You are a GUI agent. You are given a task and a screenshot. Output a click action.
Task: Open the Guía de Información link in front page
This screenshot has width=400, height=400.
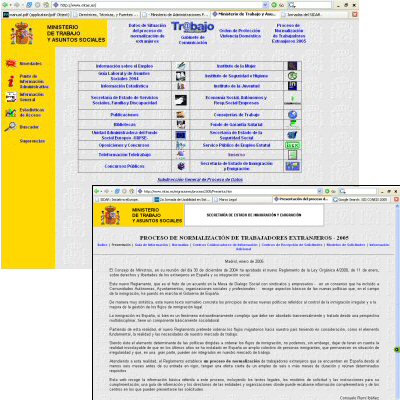[x=151, y=245]
